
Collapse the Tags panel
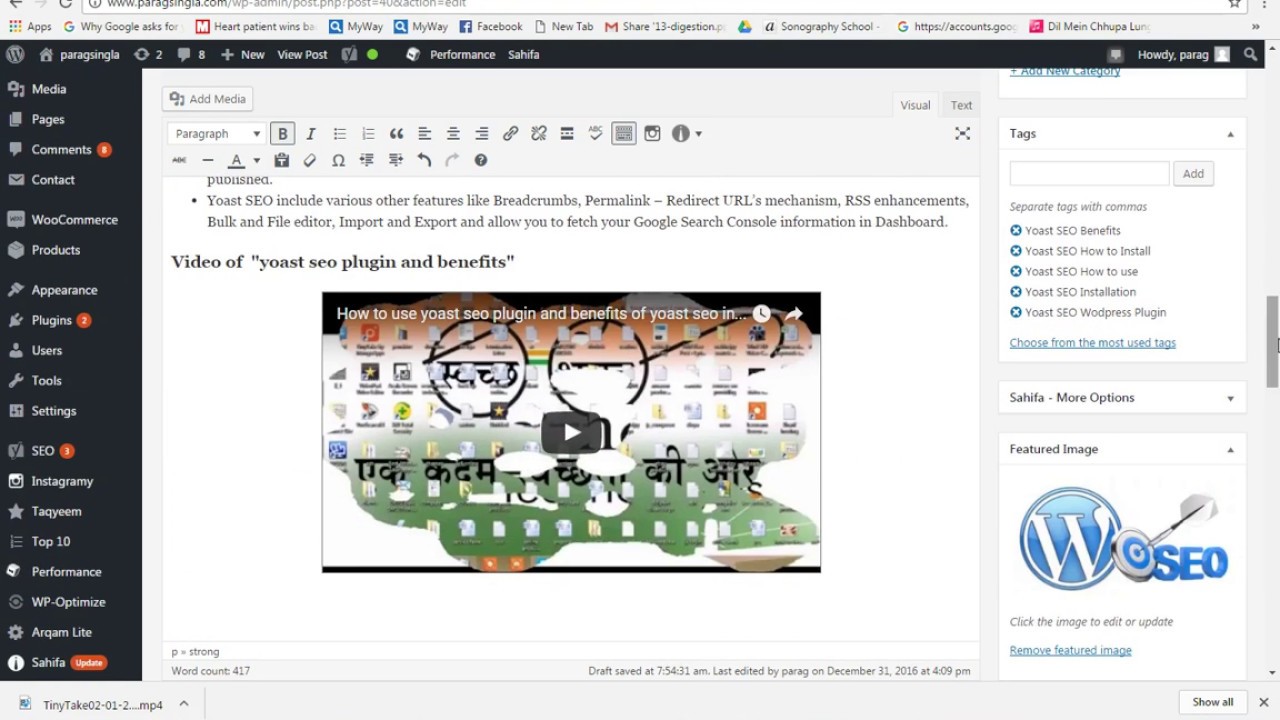(1230, 134)
